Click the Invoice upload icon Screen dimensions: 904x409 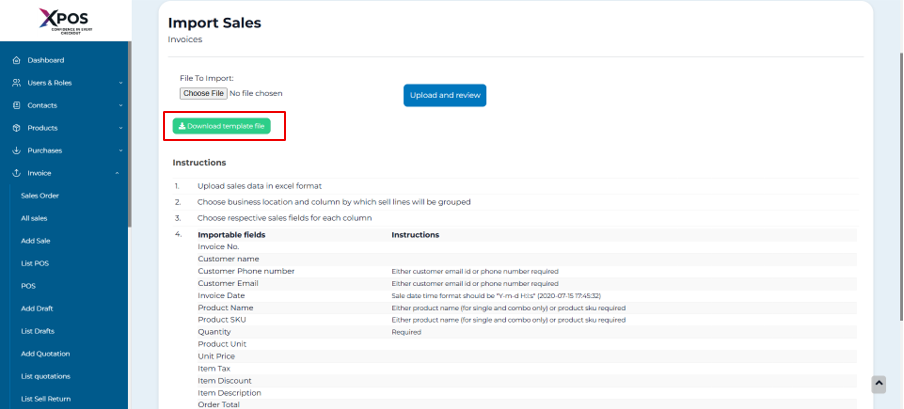tap(17, 173)
